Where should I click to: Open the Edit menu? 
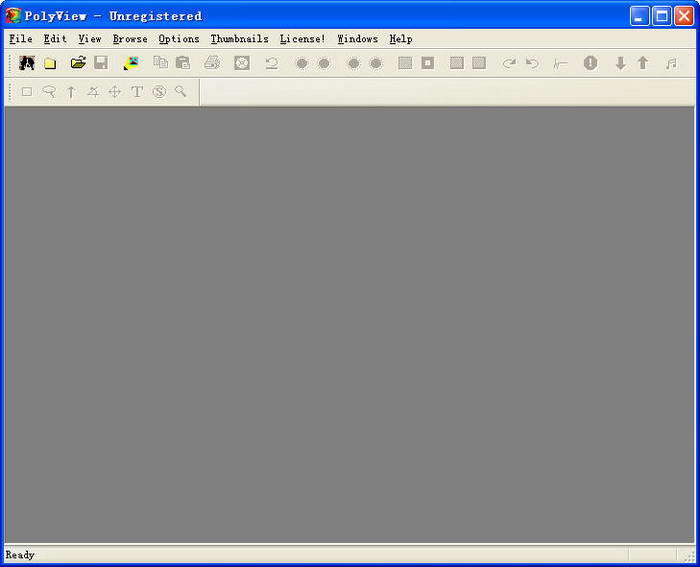pos(55,39)
